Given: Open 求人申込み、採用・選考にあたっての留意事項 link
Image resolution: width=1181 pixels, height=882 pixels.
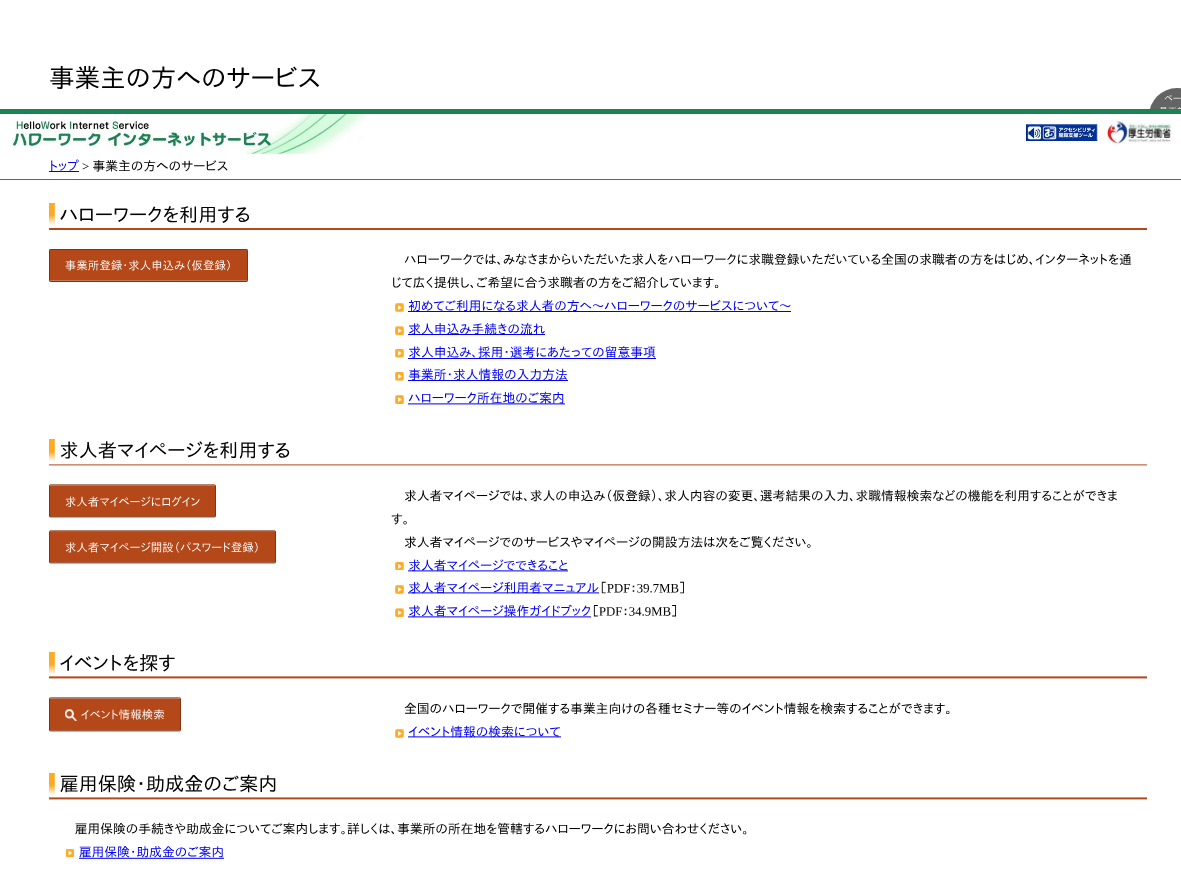Looking at the screenshot, I should 532,352.
